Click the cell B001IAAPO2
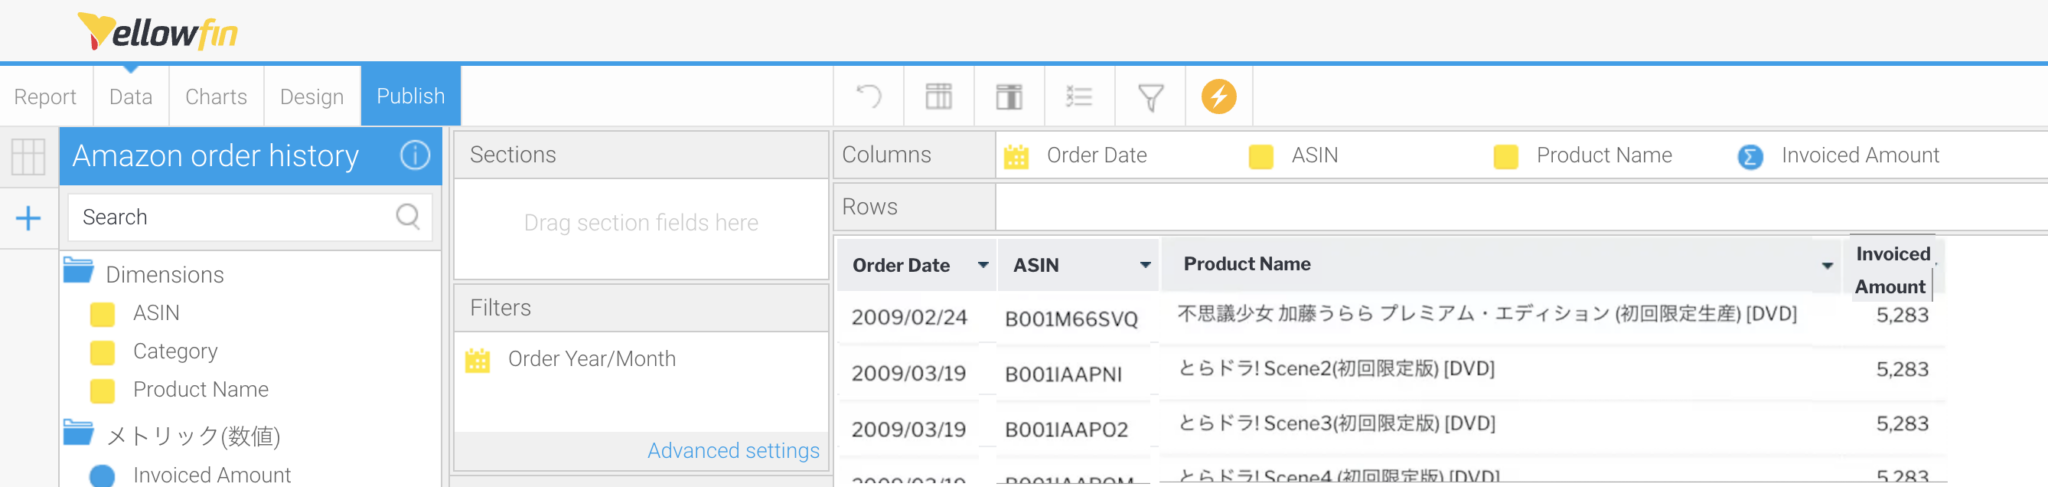The image size is (2048, 487). [x=1066, y=430]
